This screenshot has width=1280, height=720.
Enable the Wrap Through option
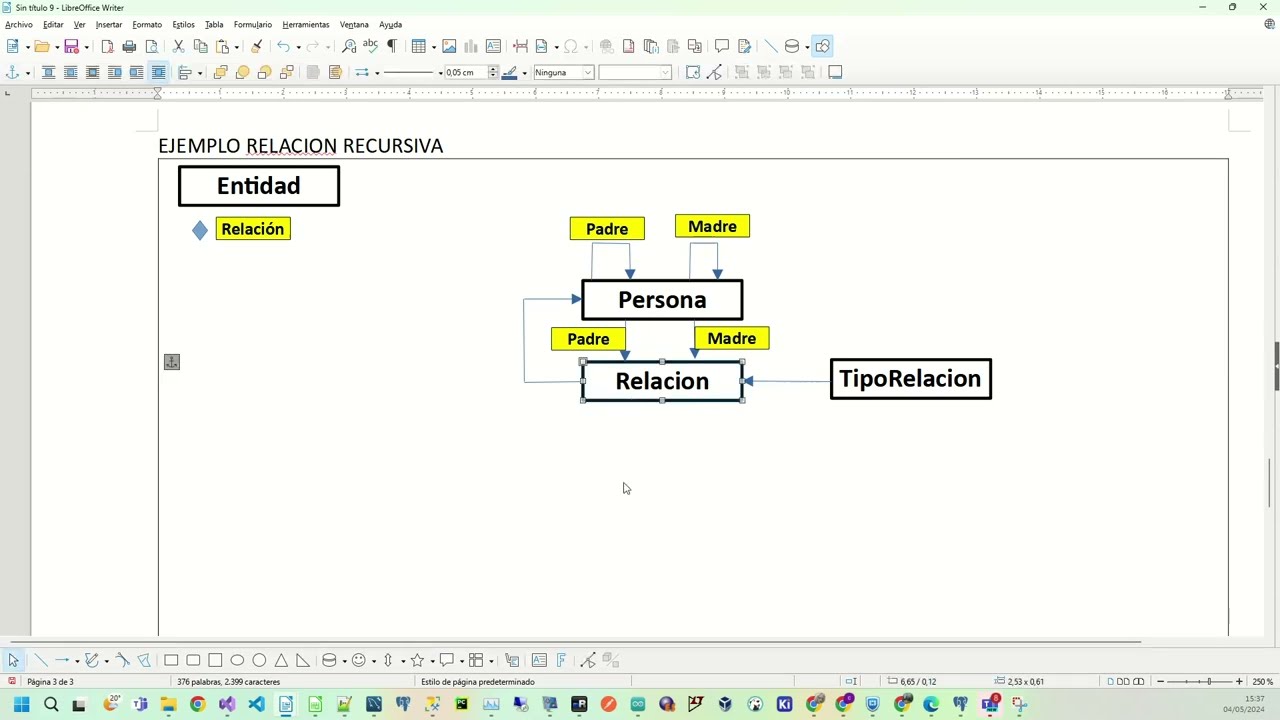[x=158, y=72]
